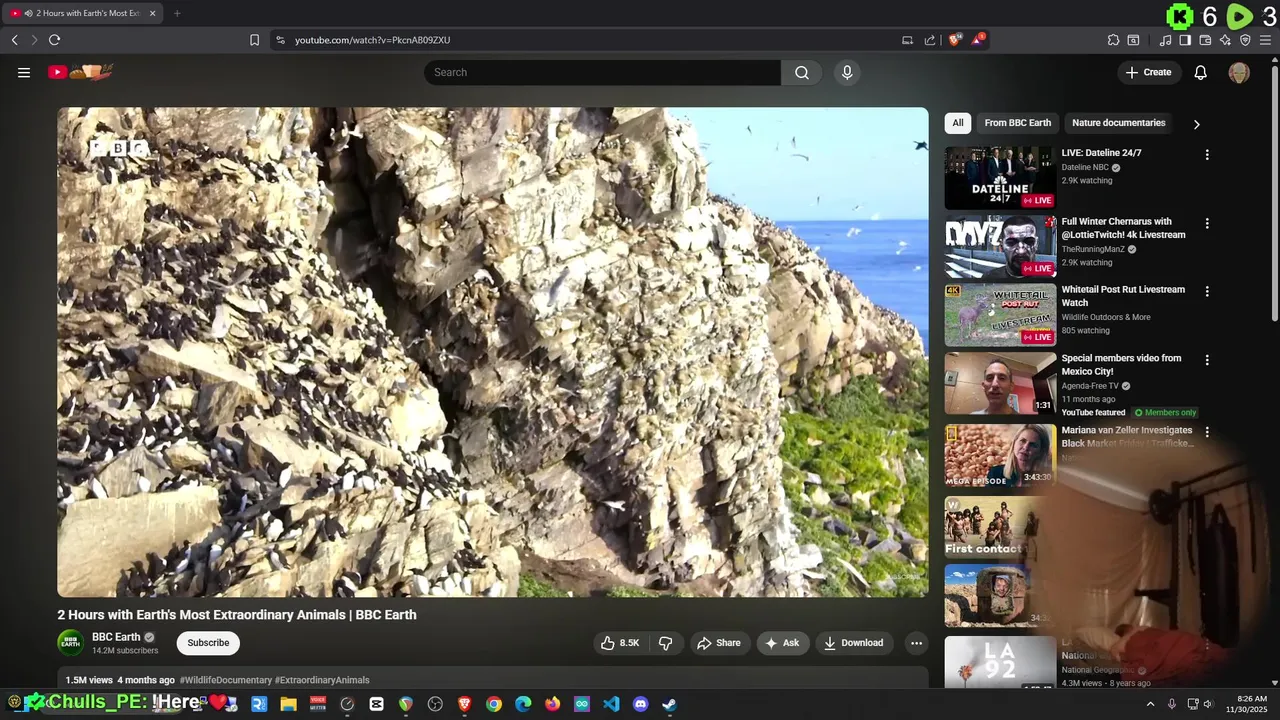Open BBC Earth channel avatar
Viewport: 1280px width, 720px height.
click(70, 643)
